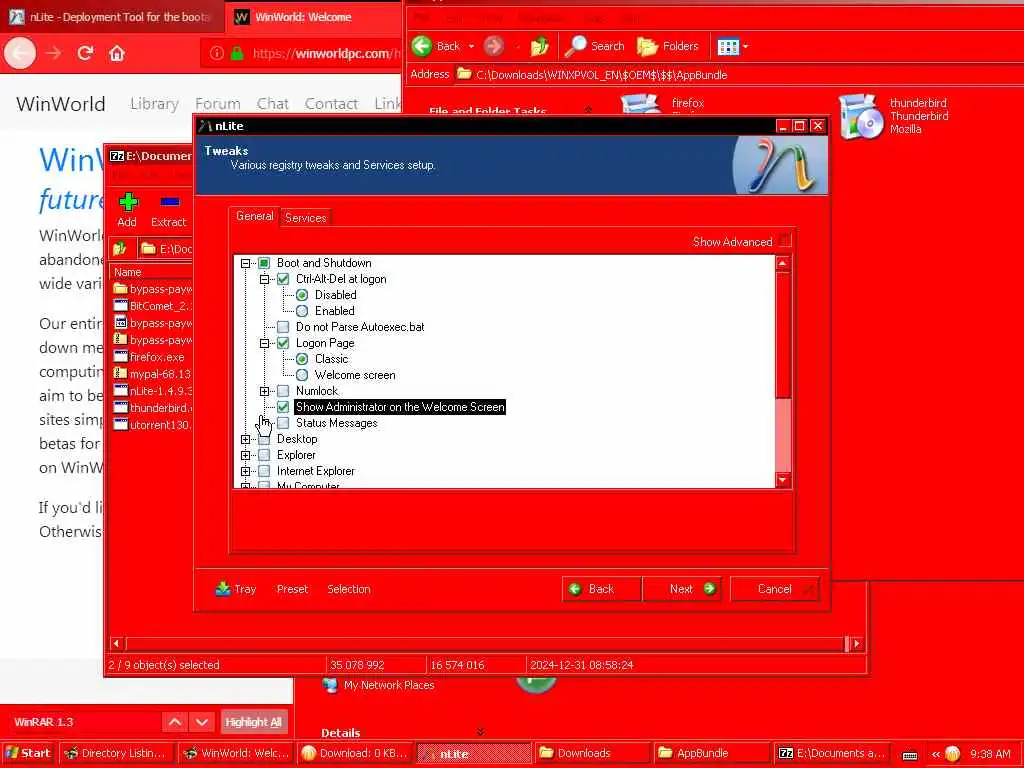Viewport: 1024px width, 768px height.
Task: Open the Explorer Views icon
Action: 728,46
